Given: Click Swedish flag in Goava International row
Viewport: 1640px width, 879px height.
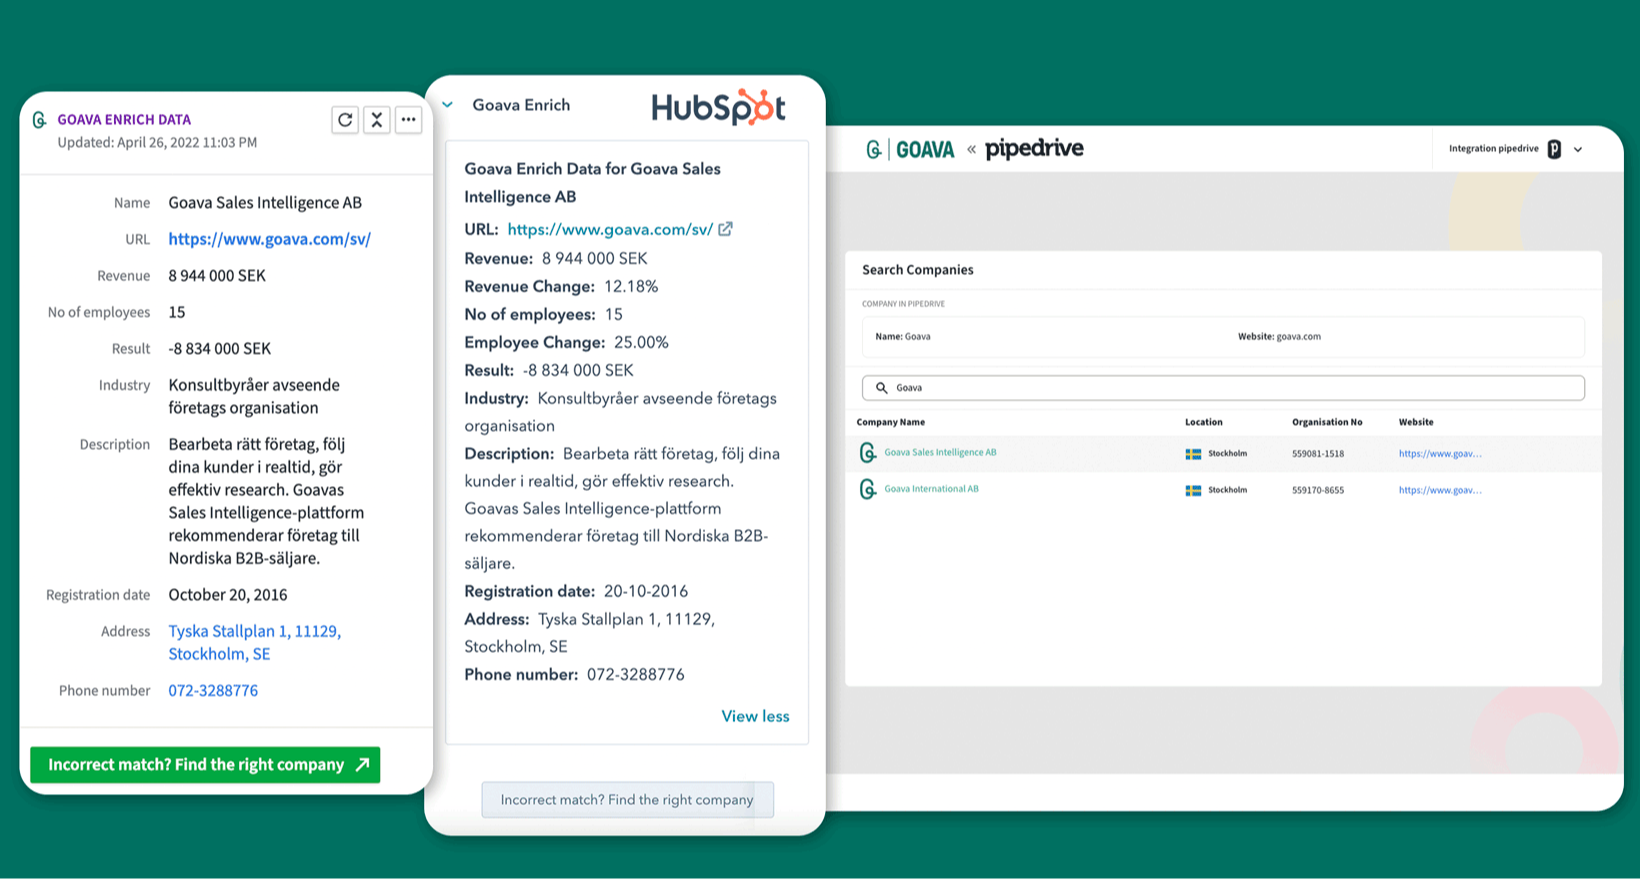Looking at the screenshot, I should (x=1193, y=490).
